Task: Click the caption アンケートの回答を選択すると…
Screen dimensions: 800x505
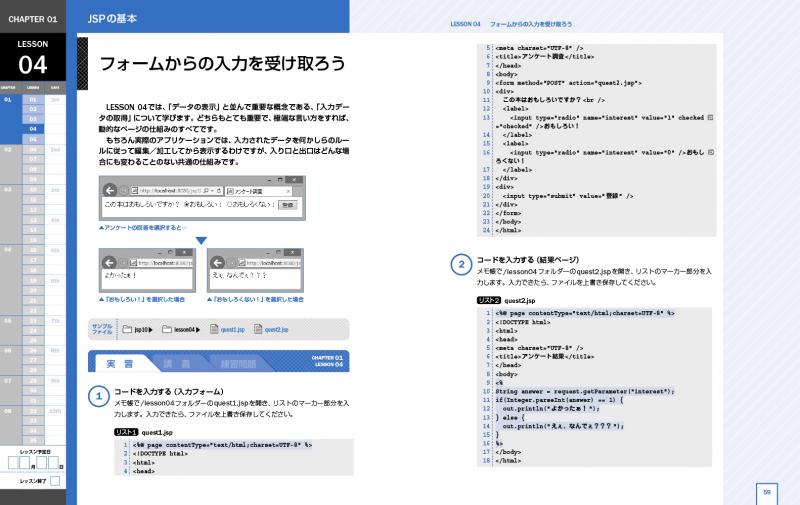Action: coord(143,228)
